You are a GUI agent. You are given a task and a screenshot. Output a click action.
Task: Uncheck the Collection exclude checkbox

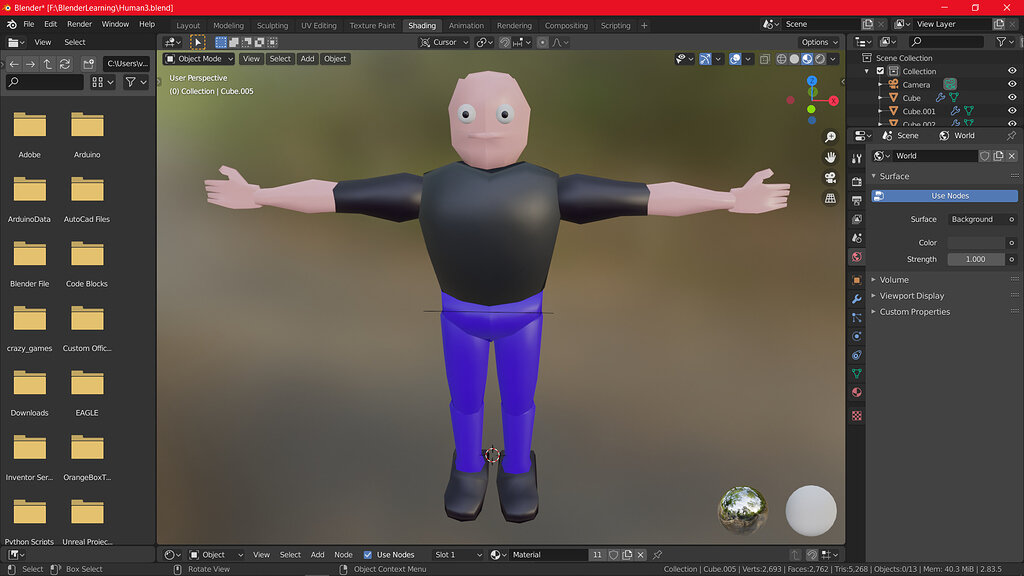point(880,71)
